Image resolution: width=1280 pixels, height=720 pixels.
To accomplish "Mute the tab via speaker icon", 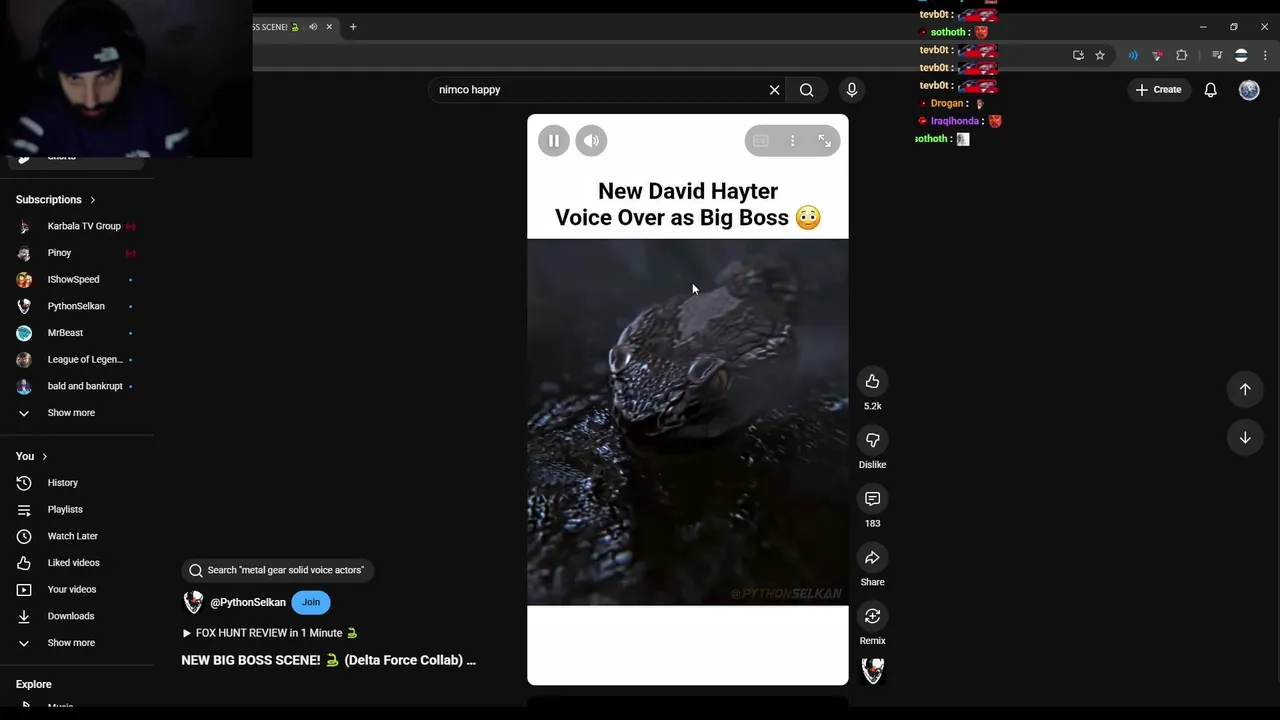I will 313,27.
